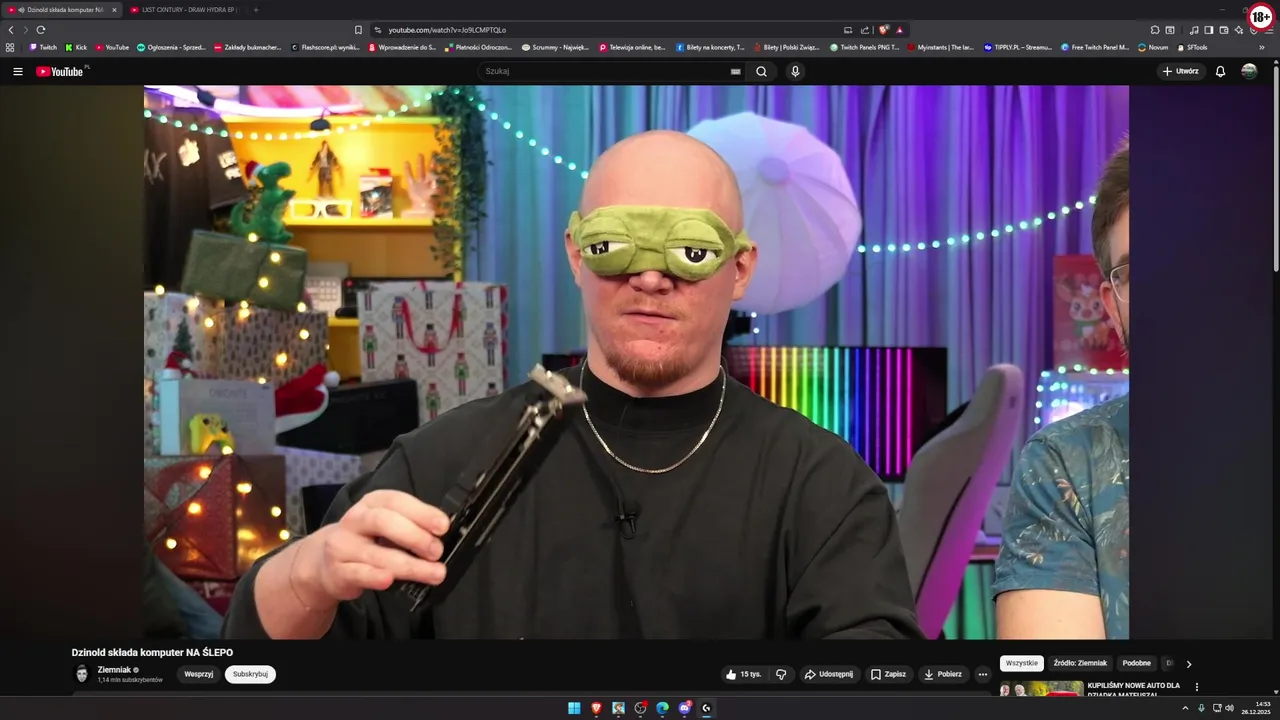
Task: Open Leo AI sparkle icon
Action: (1240, 30)
